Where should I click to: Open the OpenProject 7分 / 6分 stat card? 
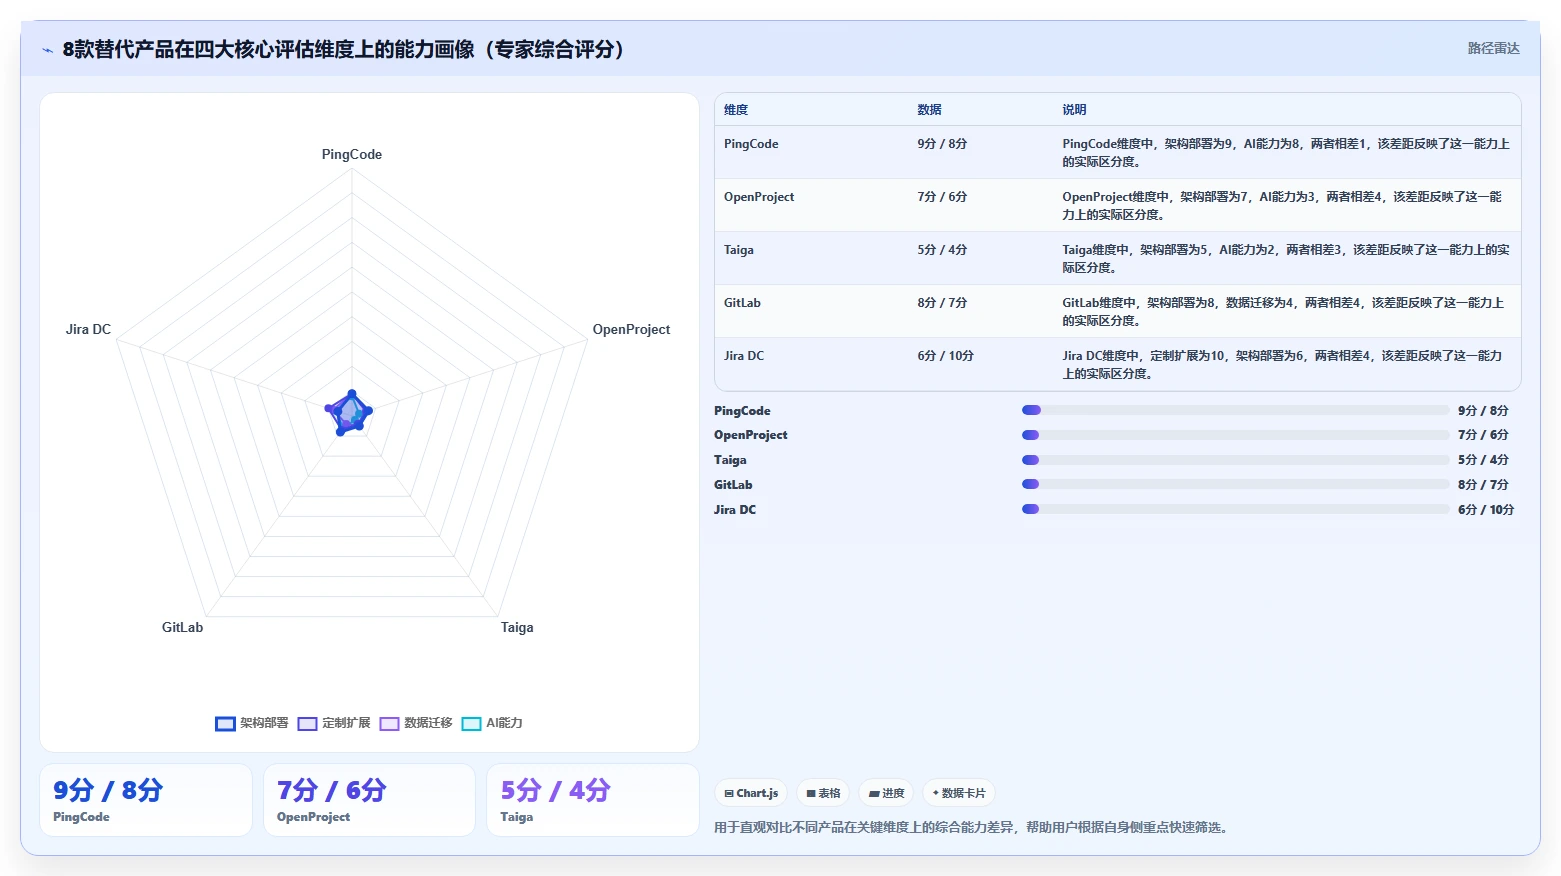click(x=369, y=800)
